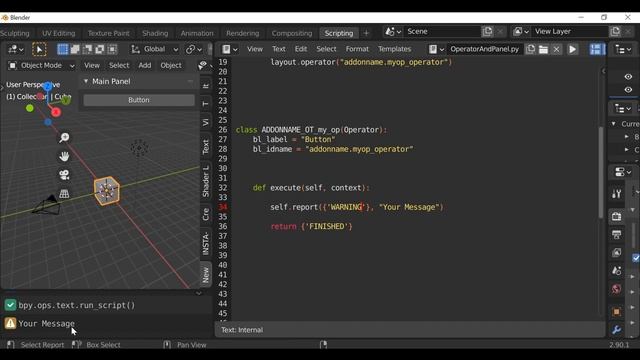Click new view layer icon beside View Layer
The height and width of the screenshot is (360, 640).
(615, 31)
